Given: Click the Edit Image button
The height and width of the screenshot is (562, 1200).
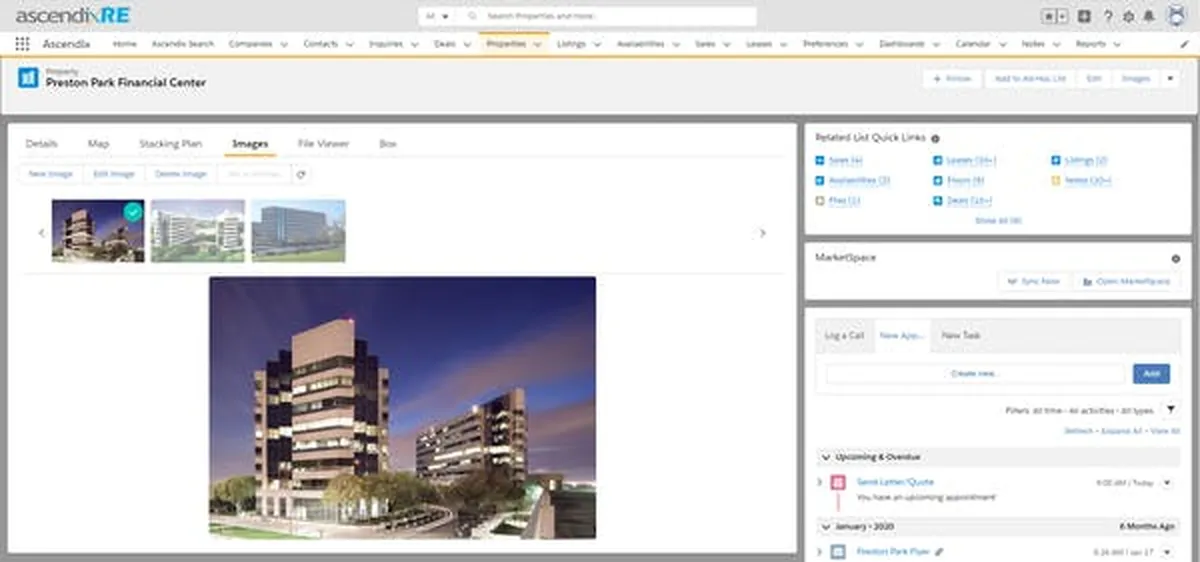Looking at the screenshot, I should point(114,174).
